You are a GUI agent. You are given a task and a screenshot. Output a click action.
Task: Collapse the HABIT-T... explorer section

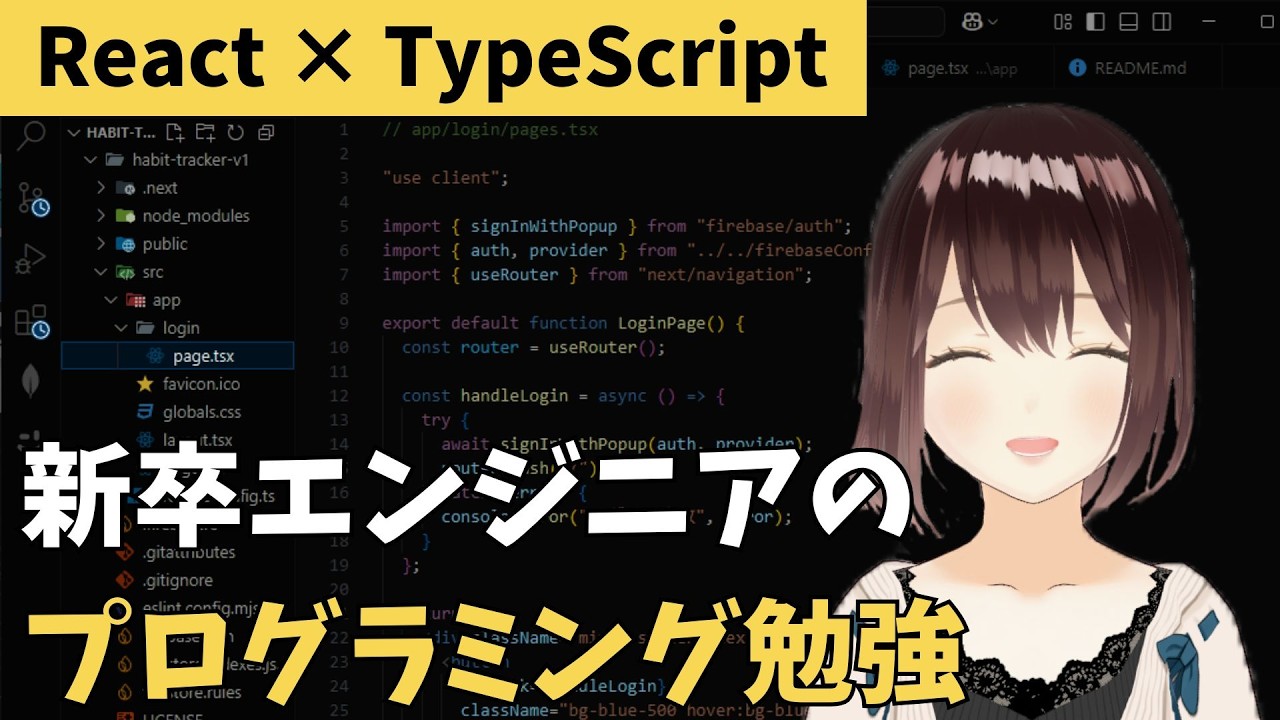point(73,132)
